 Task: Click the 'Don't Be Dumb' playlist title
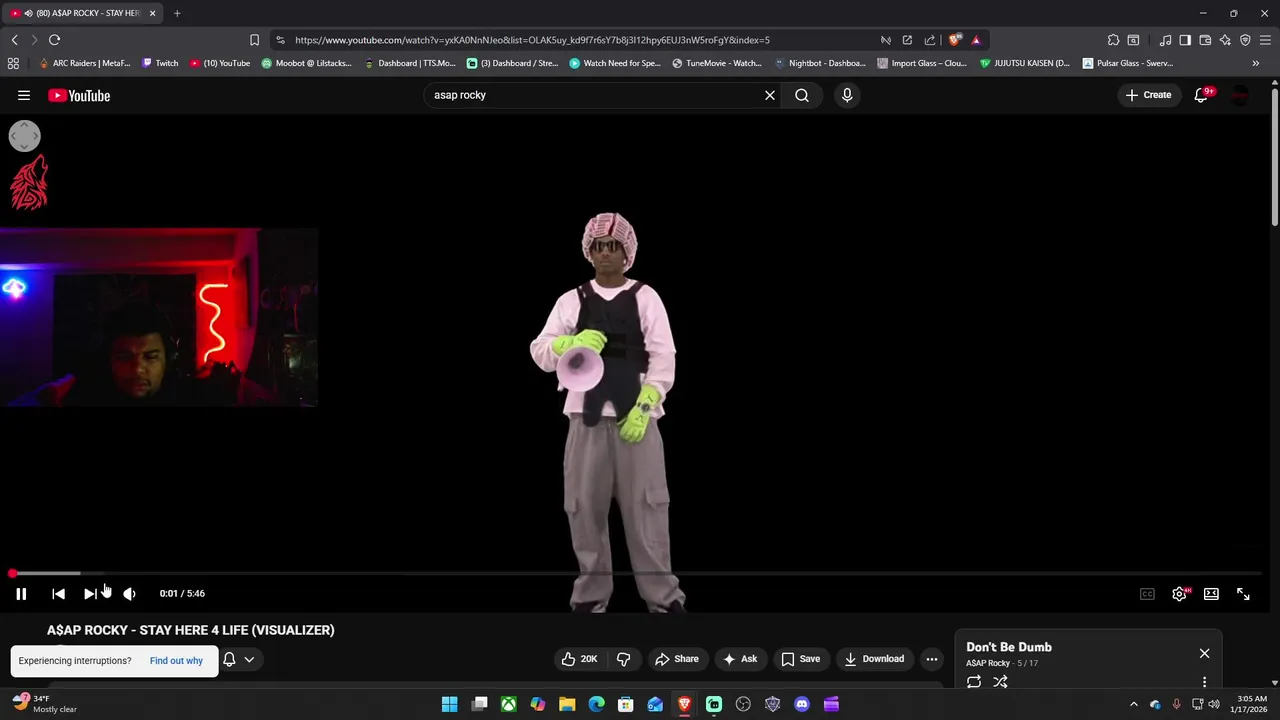coord(1009,647)
